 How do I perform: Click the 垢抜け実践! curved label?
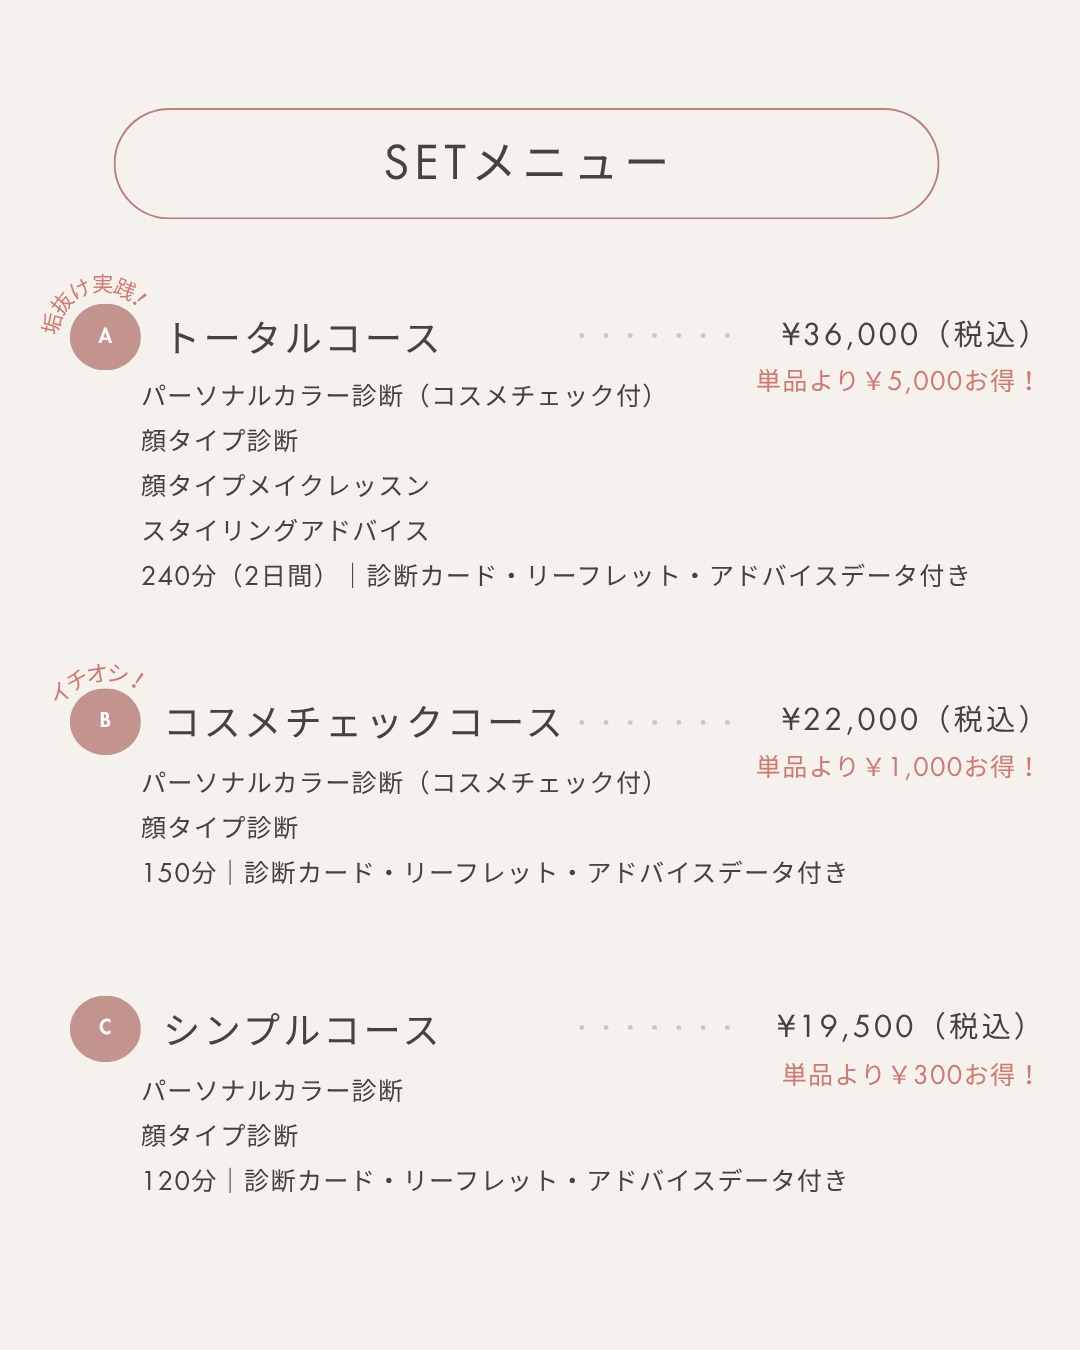(94, 301)
